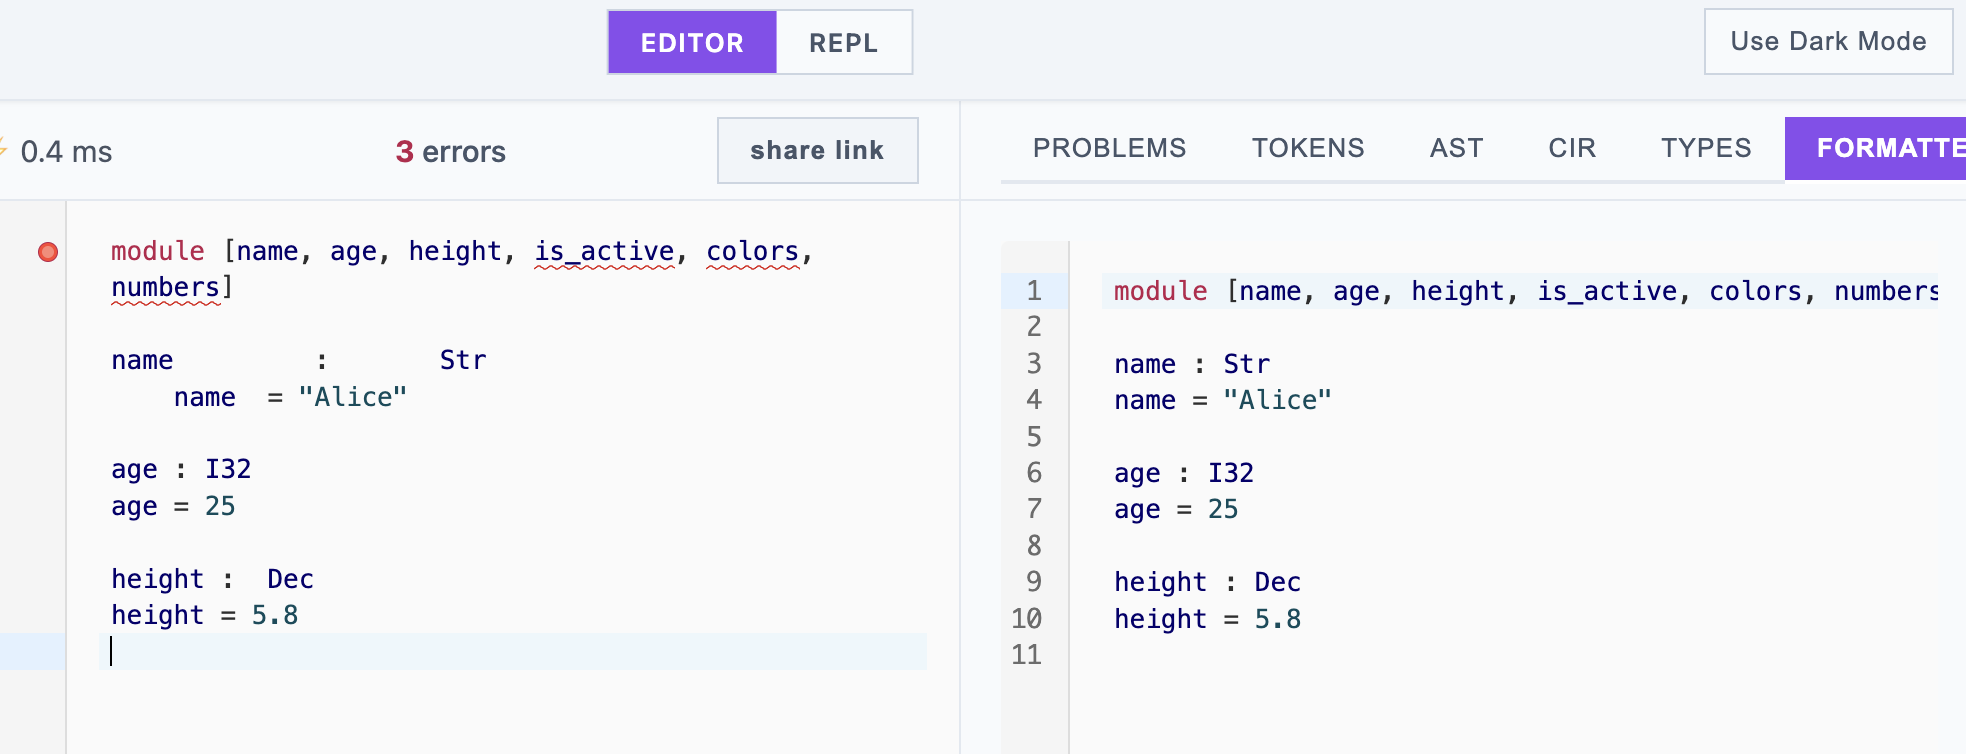Click the underlined colors identifier in editor
Screen dimensions: 1966x754
point(752,251)
